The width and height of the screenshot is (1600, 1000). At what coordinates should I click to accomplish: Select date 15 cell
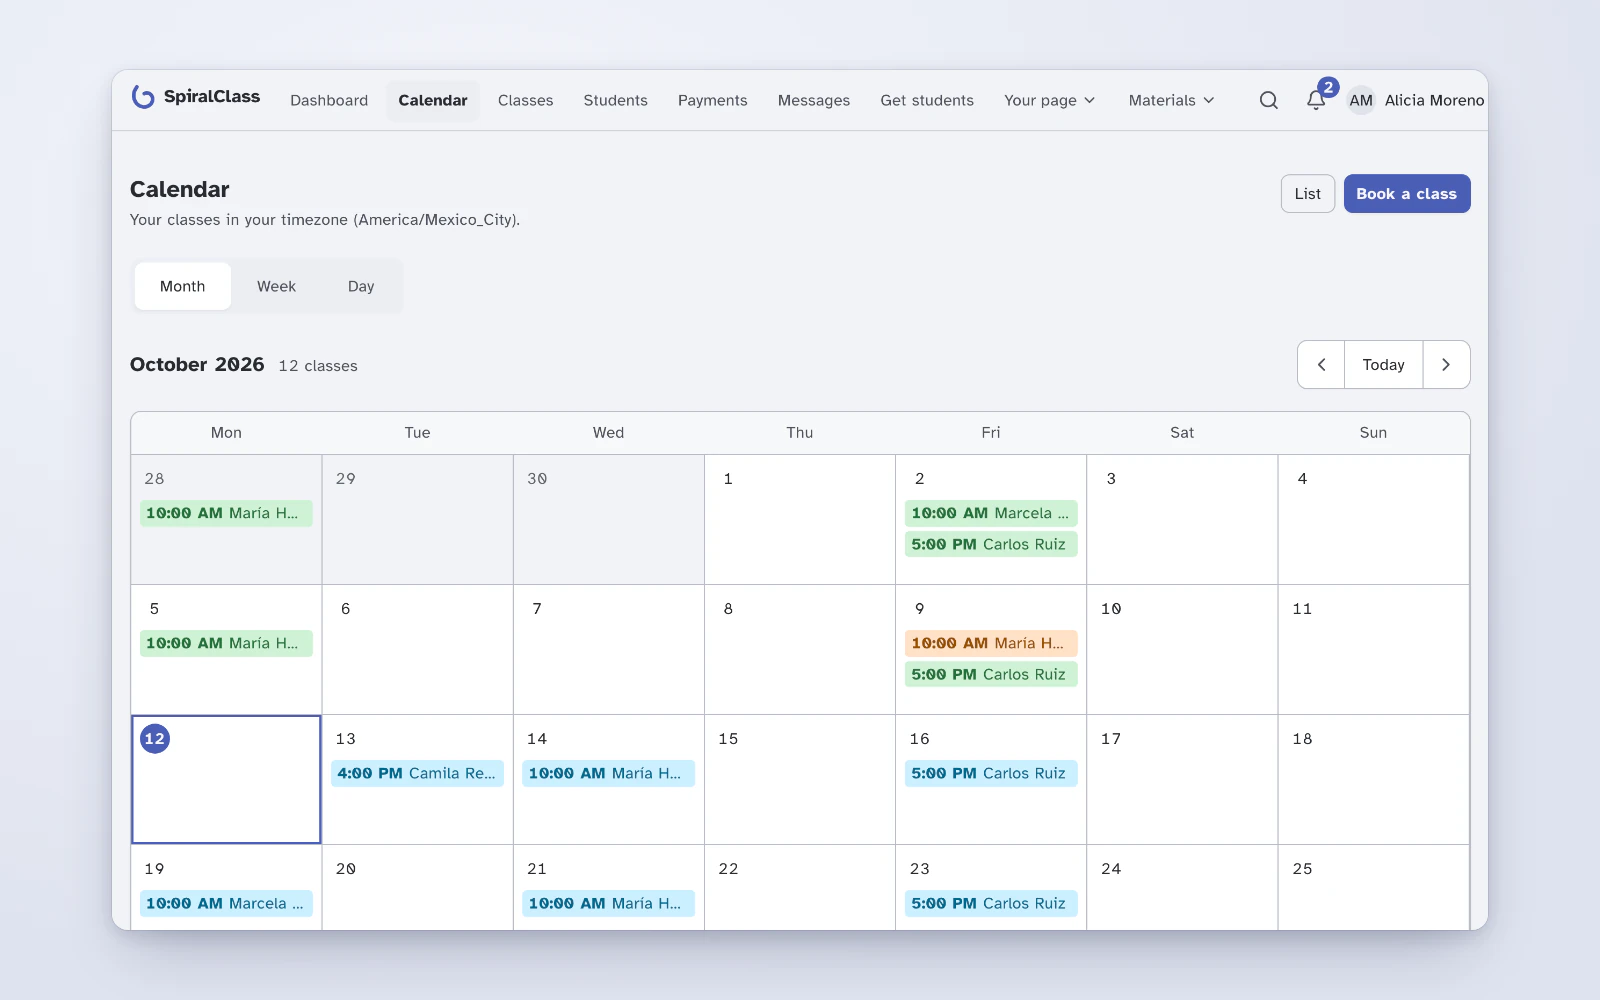click(800, 779)
